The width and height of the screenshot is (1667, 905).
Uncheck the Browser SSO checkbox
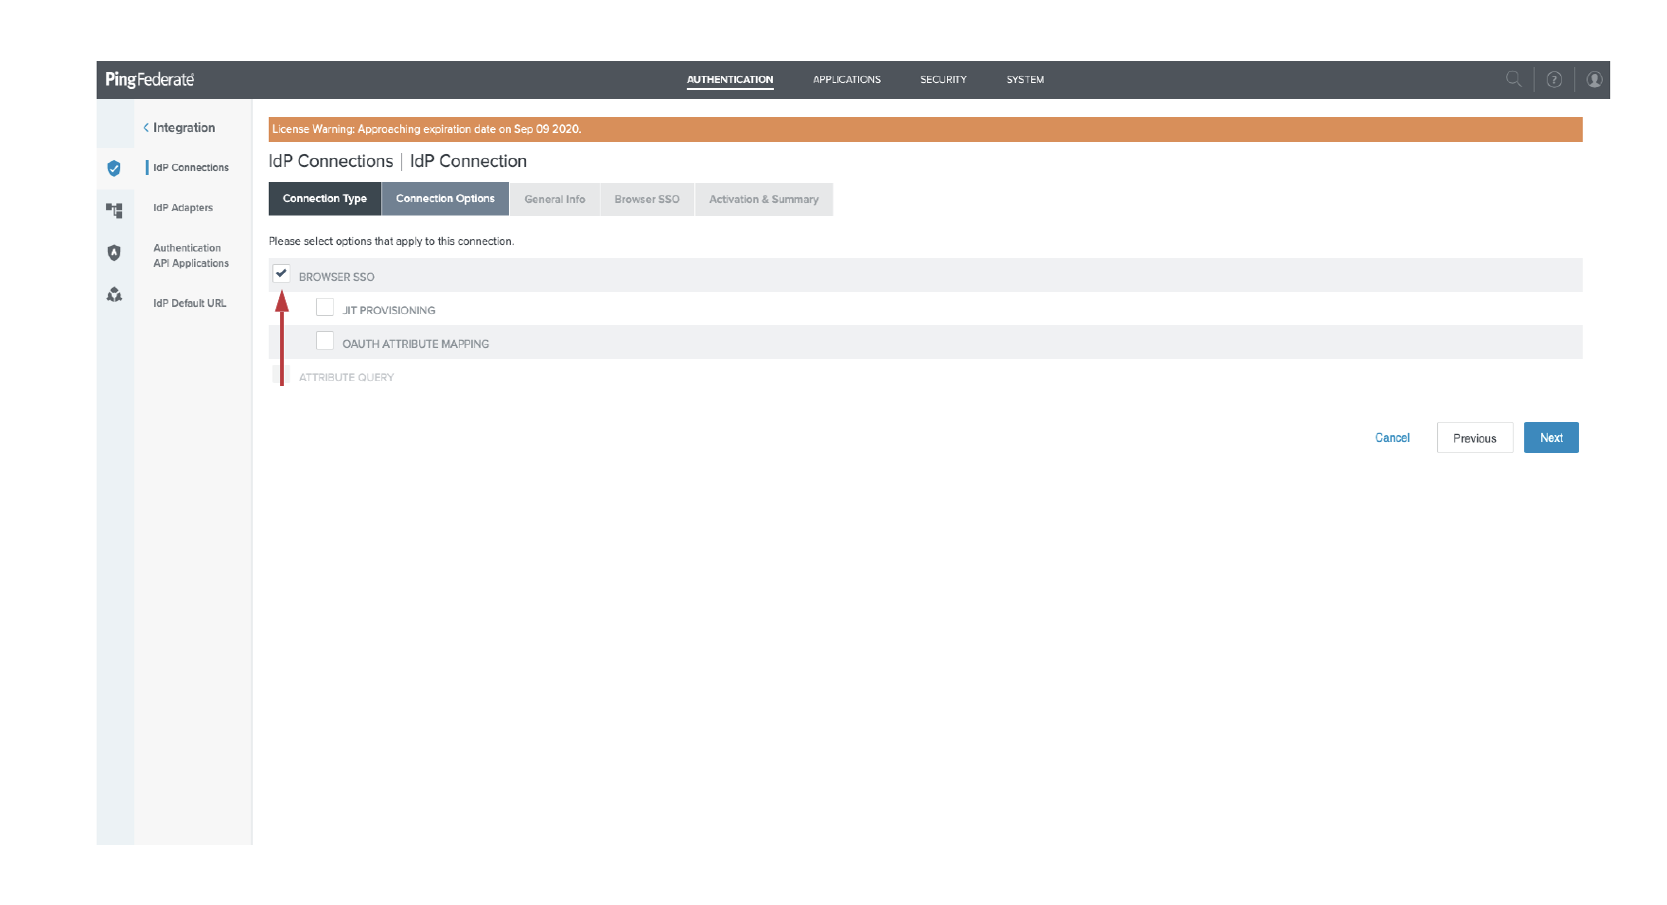[281, 274]
